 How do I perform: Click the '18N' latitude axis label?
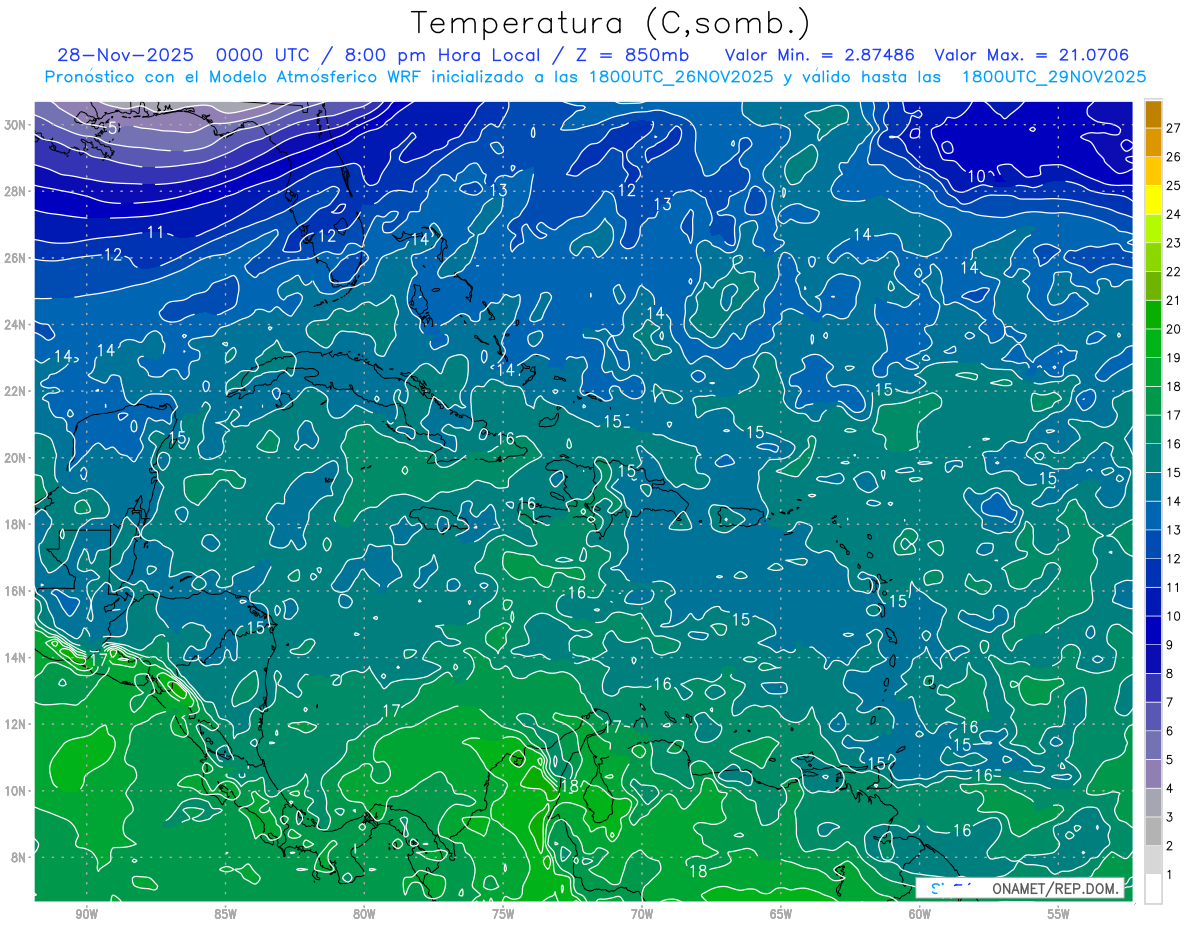tap(16, 524)
